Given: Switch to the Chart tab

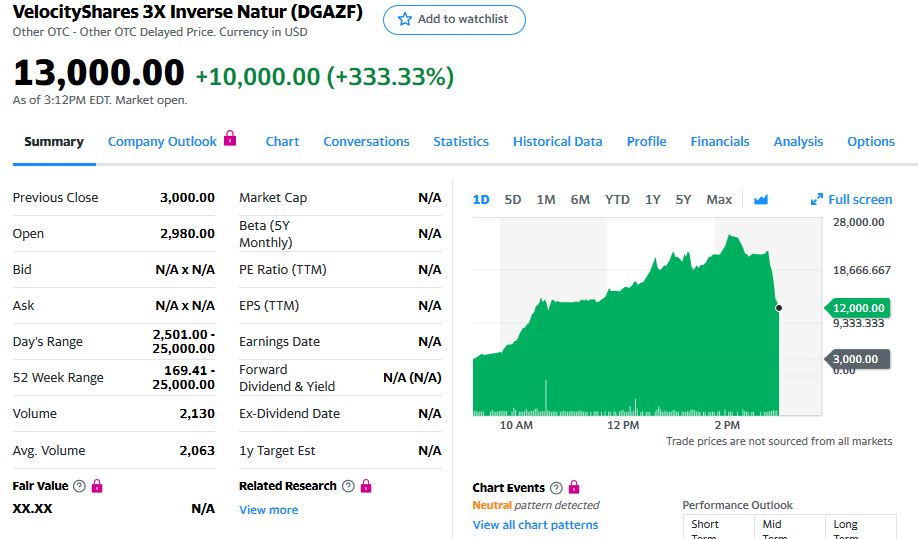Looking at the screenshot, I should pos(282,142).
